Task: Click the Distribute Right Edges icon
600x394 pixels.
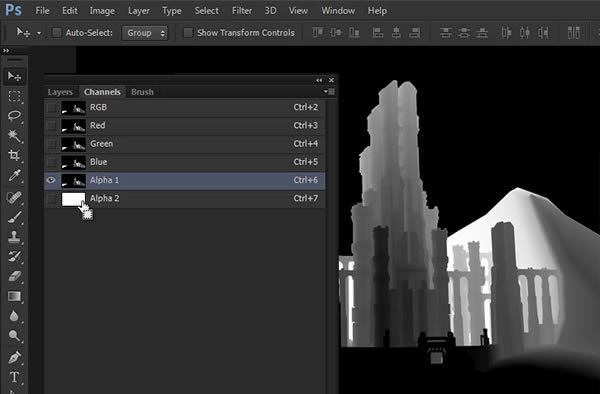Action: pyautogui.click(x=543, y=33)
